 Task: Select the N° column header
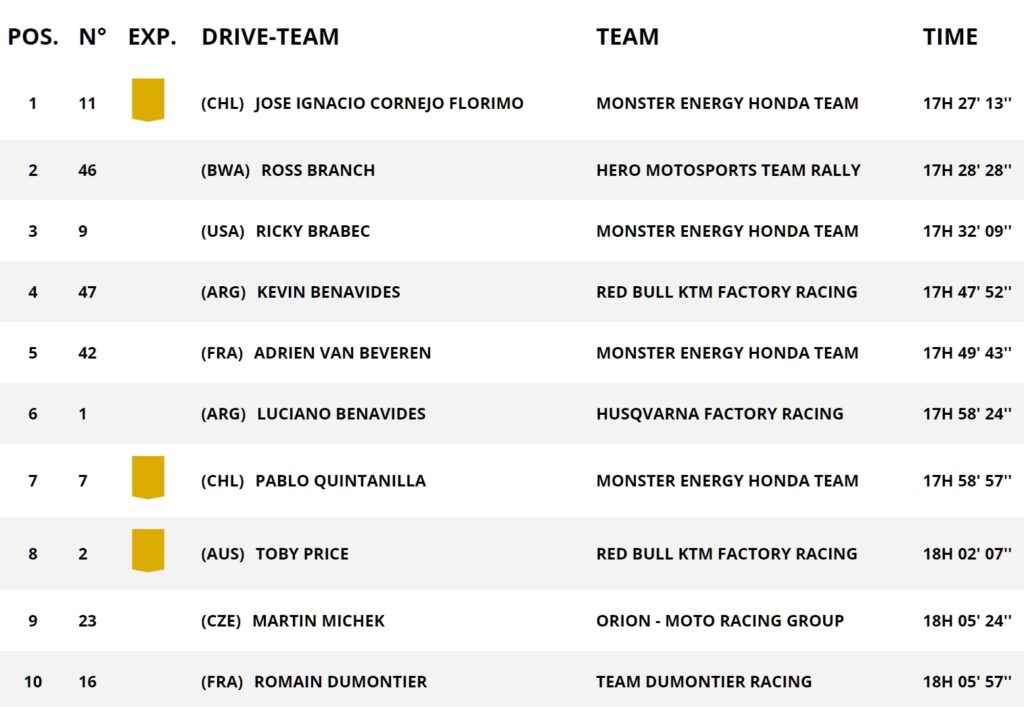tap(92, 37)
